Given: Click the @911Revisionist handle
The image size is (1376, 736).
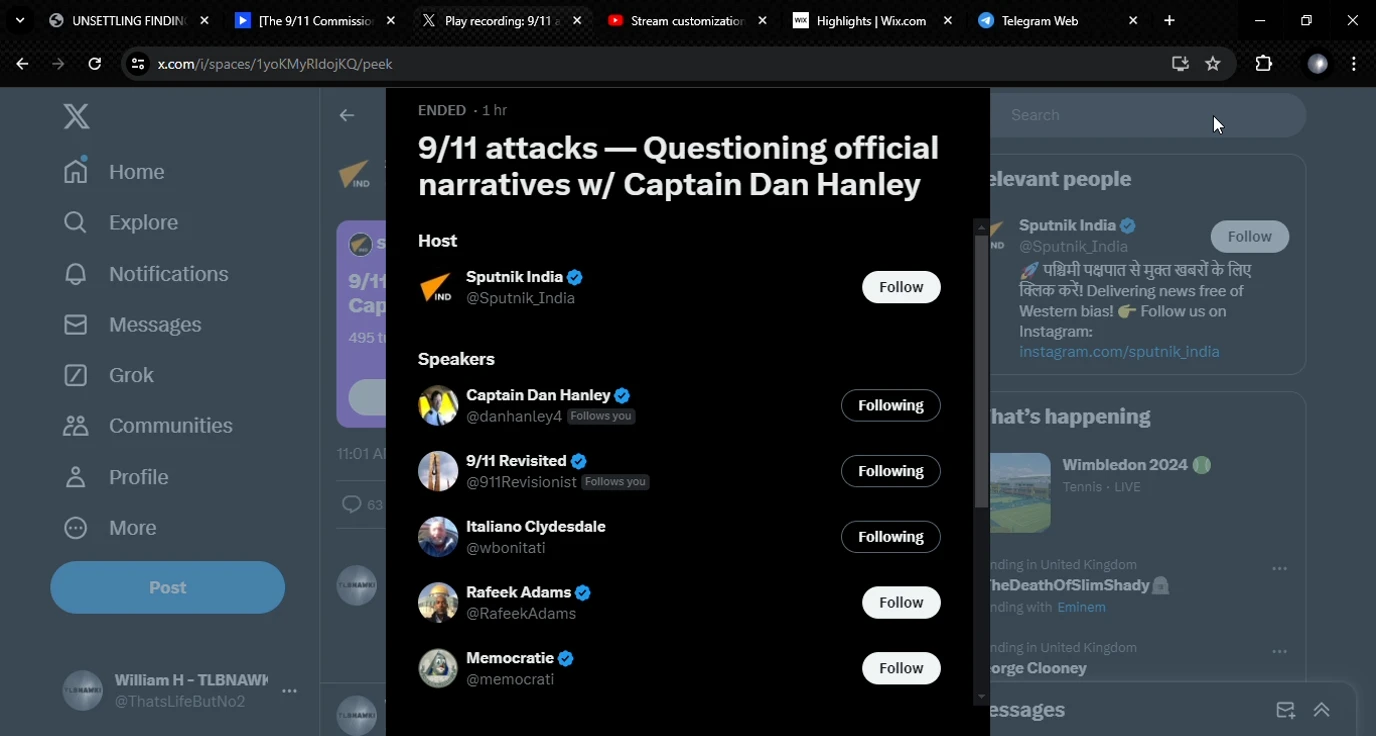Looking at the screenshot, I should (x=521, y=482).
